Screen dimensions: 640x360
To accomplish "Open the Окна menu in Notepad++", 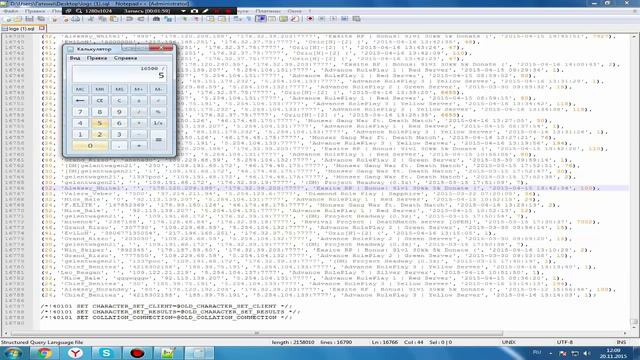I will click(x=294, y=11).
